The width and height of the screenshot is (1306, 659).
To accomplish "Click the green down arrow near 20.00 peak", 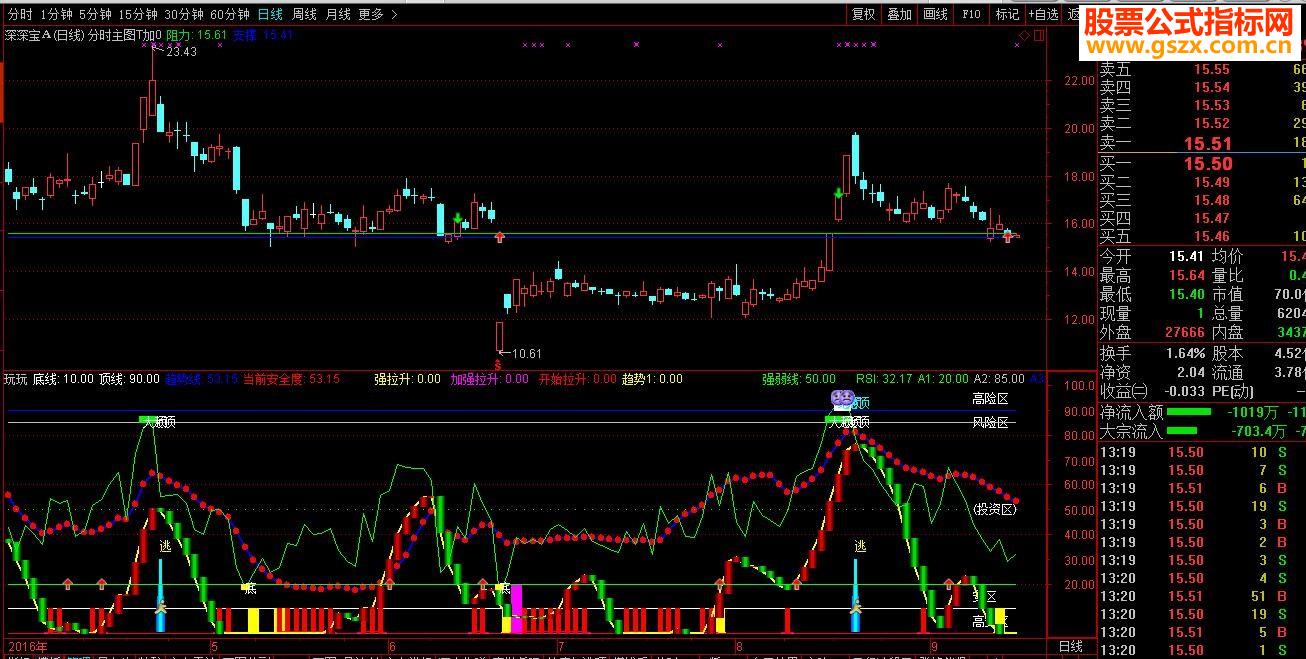I will [x=838, y=193].
